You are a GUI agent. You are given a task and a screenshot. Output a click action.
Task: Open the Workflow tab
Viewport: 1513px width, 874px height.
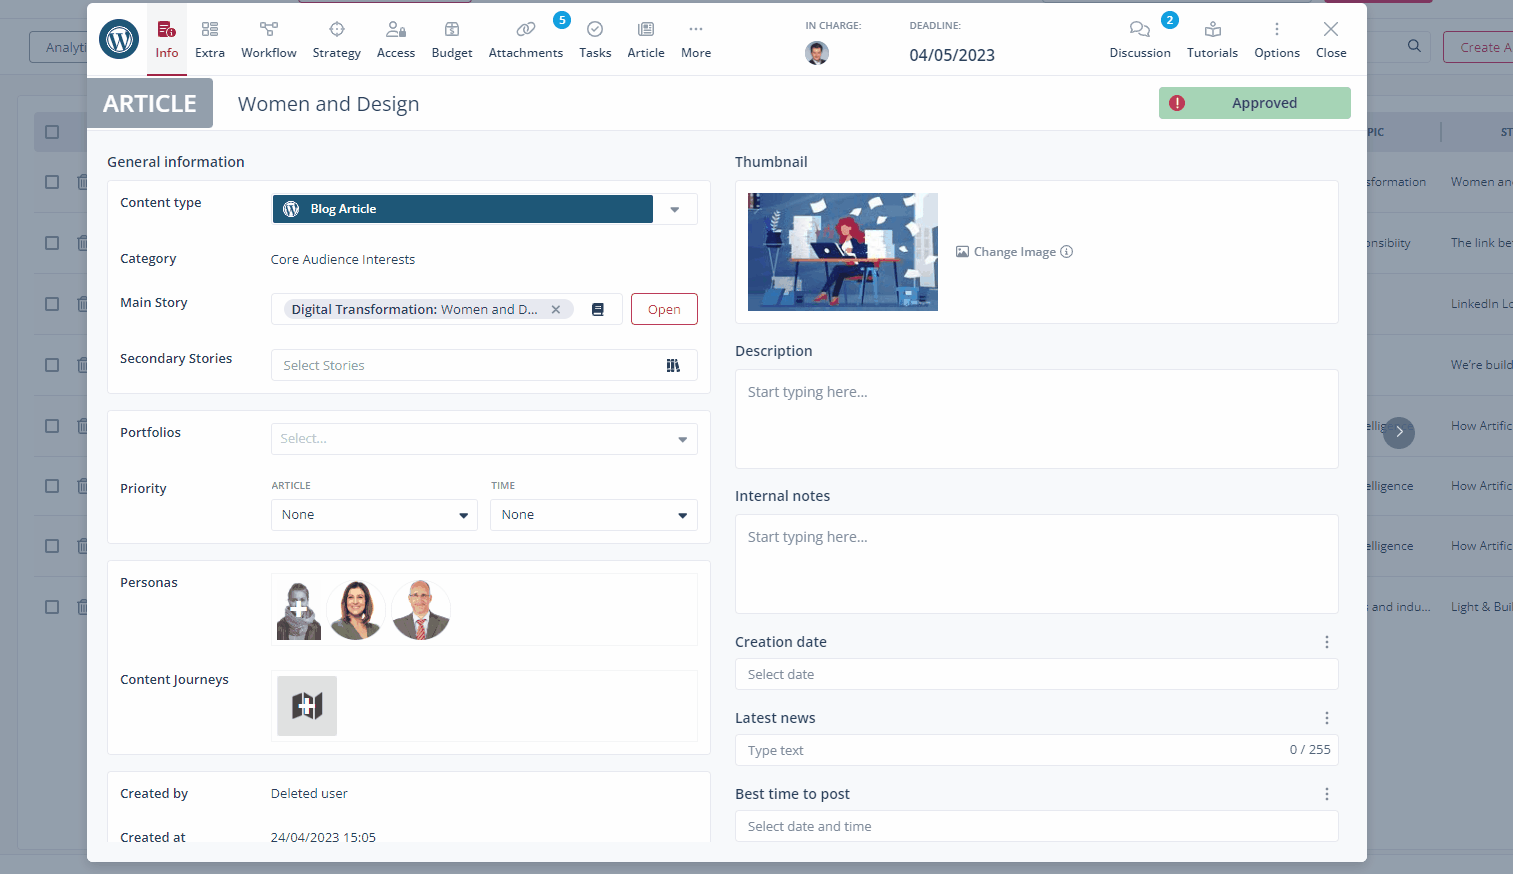click(x=268, y=40)
